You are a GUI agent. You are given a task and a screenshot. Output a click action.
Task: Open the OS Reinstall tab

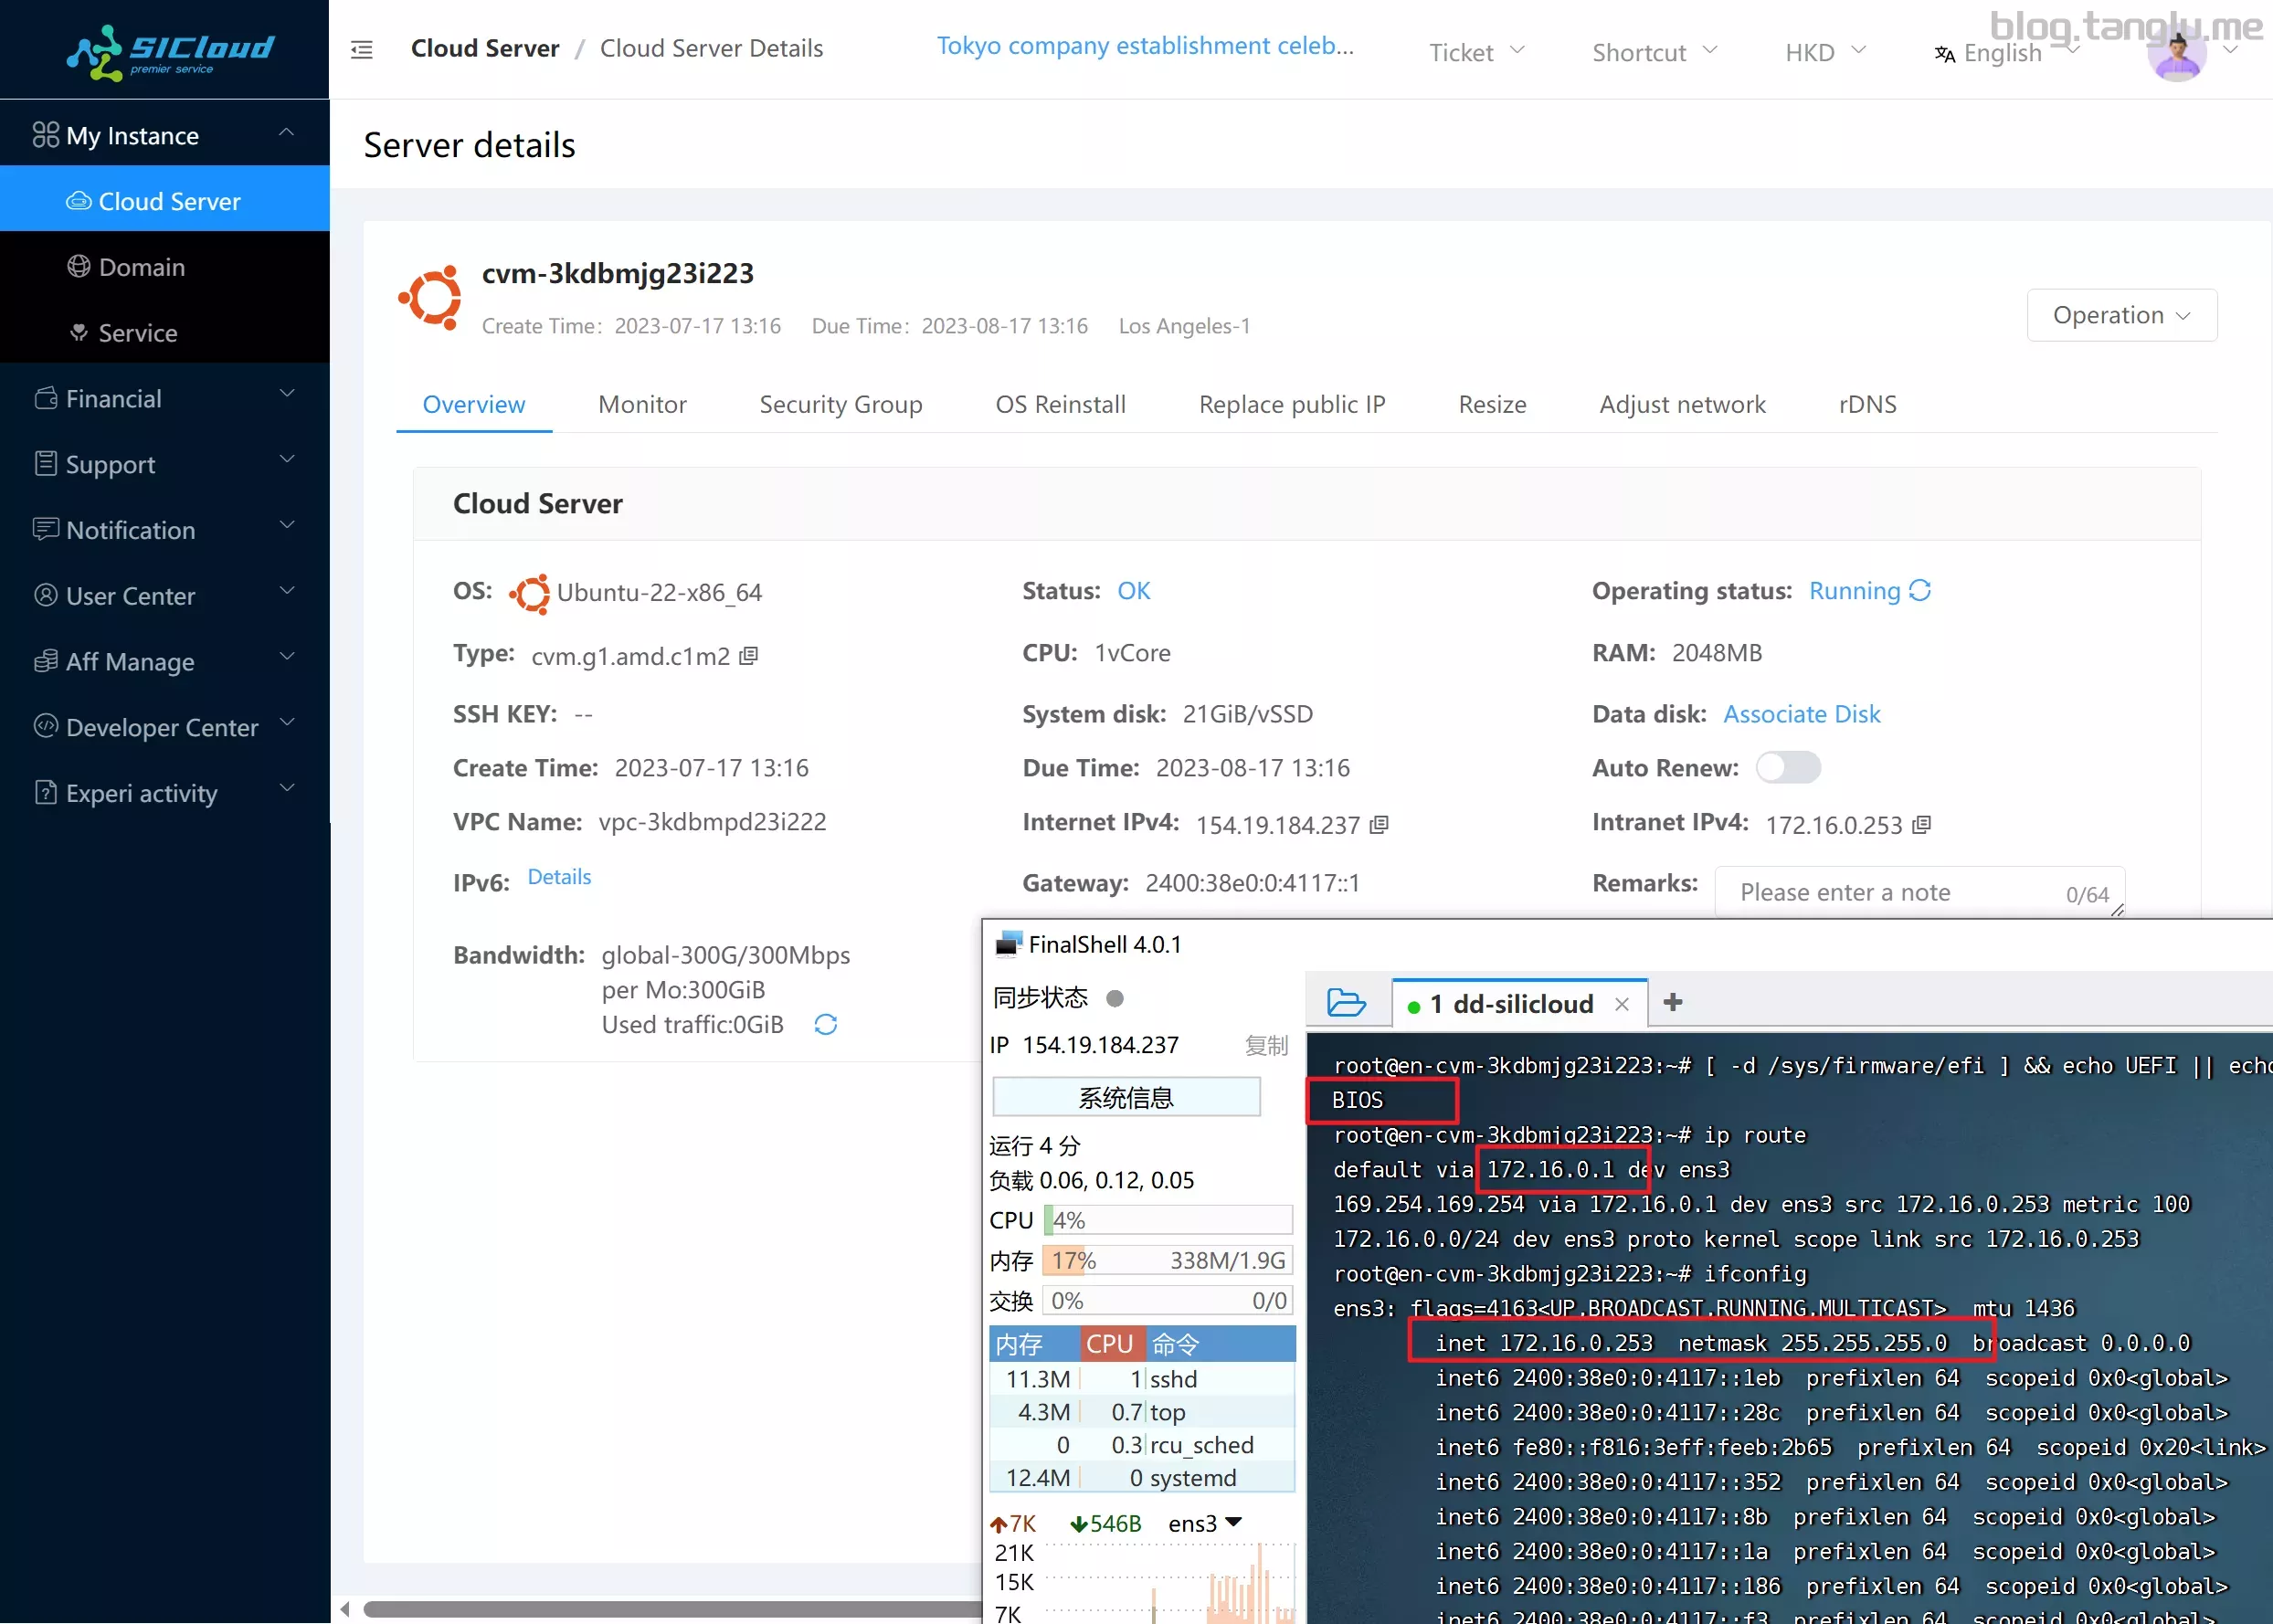click(1060, 405)
